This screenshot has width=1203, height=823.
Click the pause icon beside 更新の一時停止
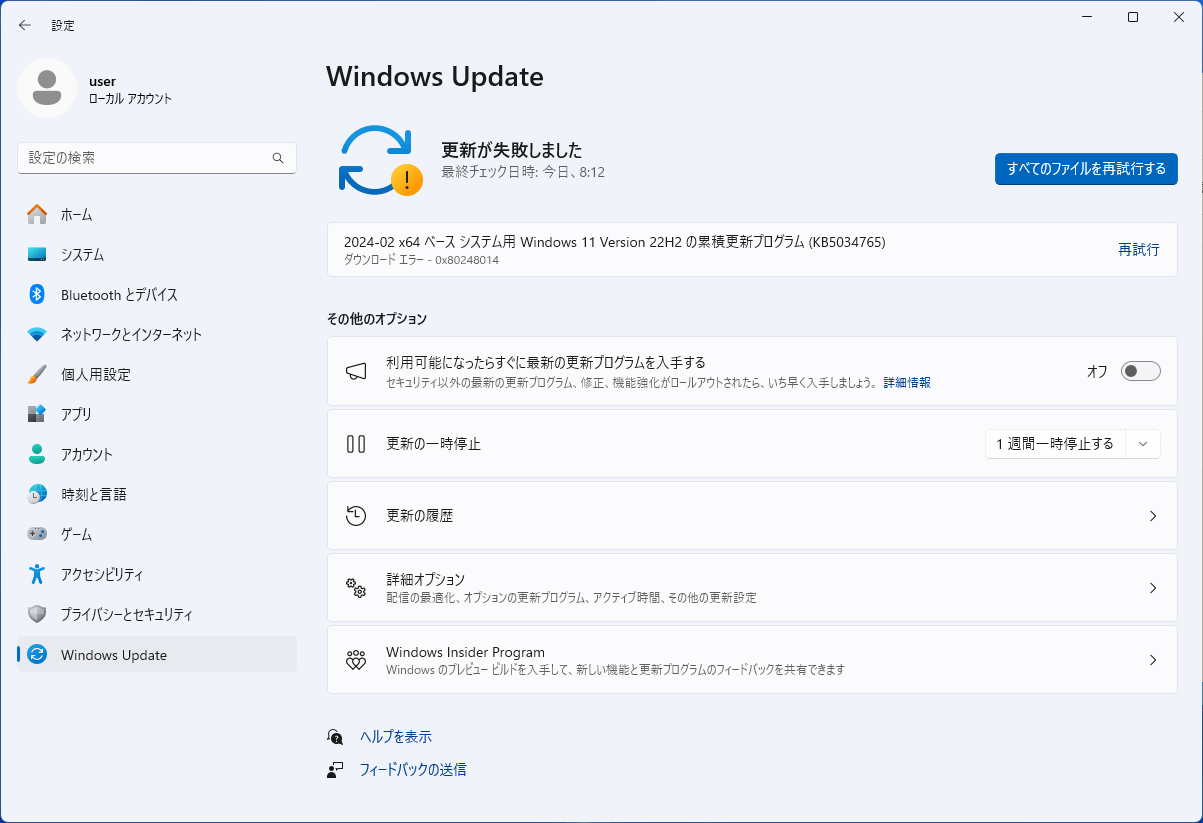point(356,443)
